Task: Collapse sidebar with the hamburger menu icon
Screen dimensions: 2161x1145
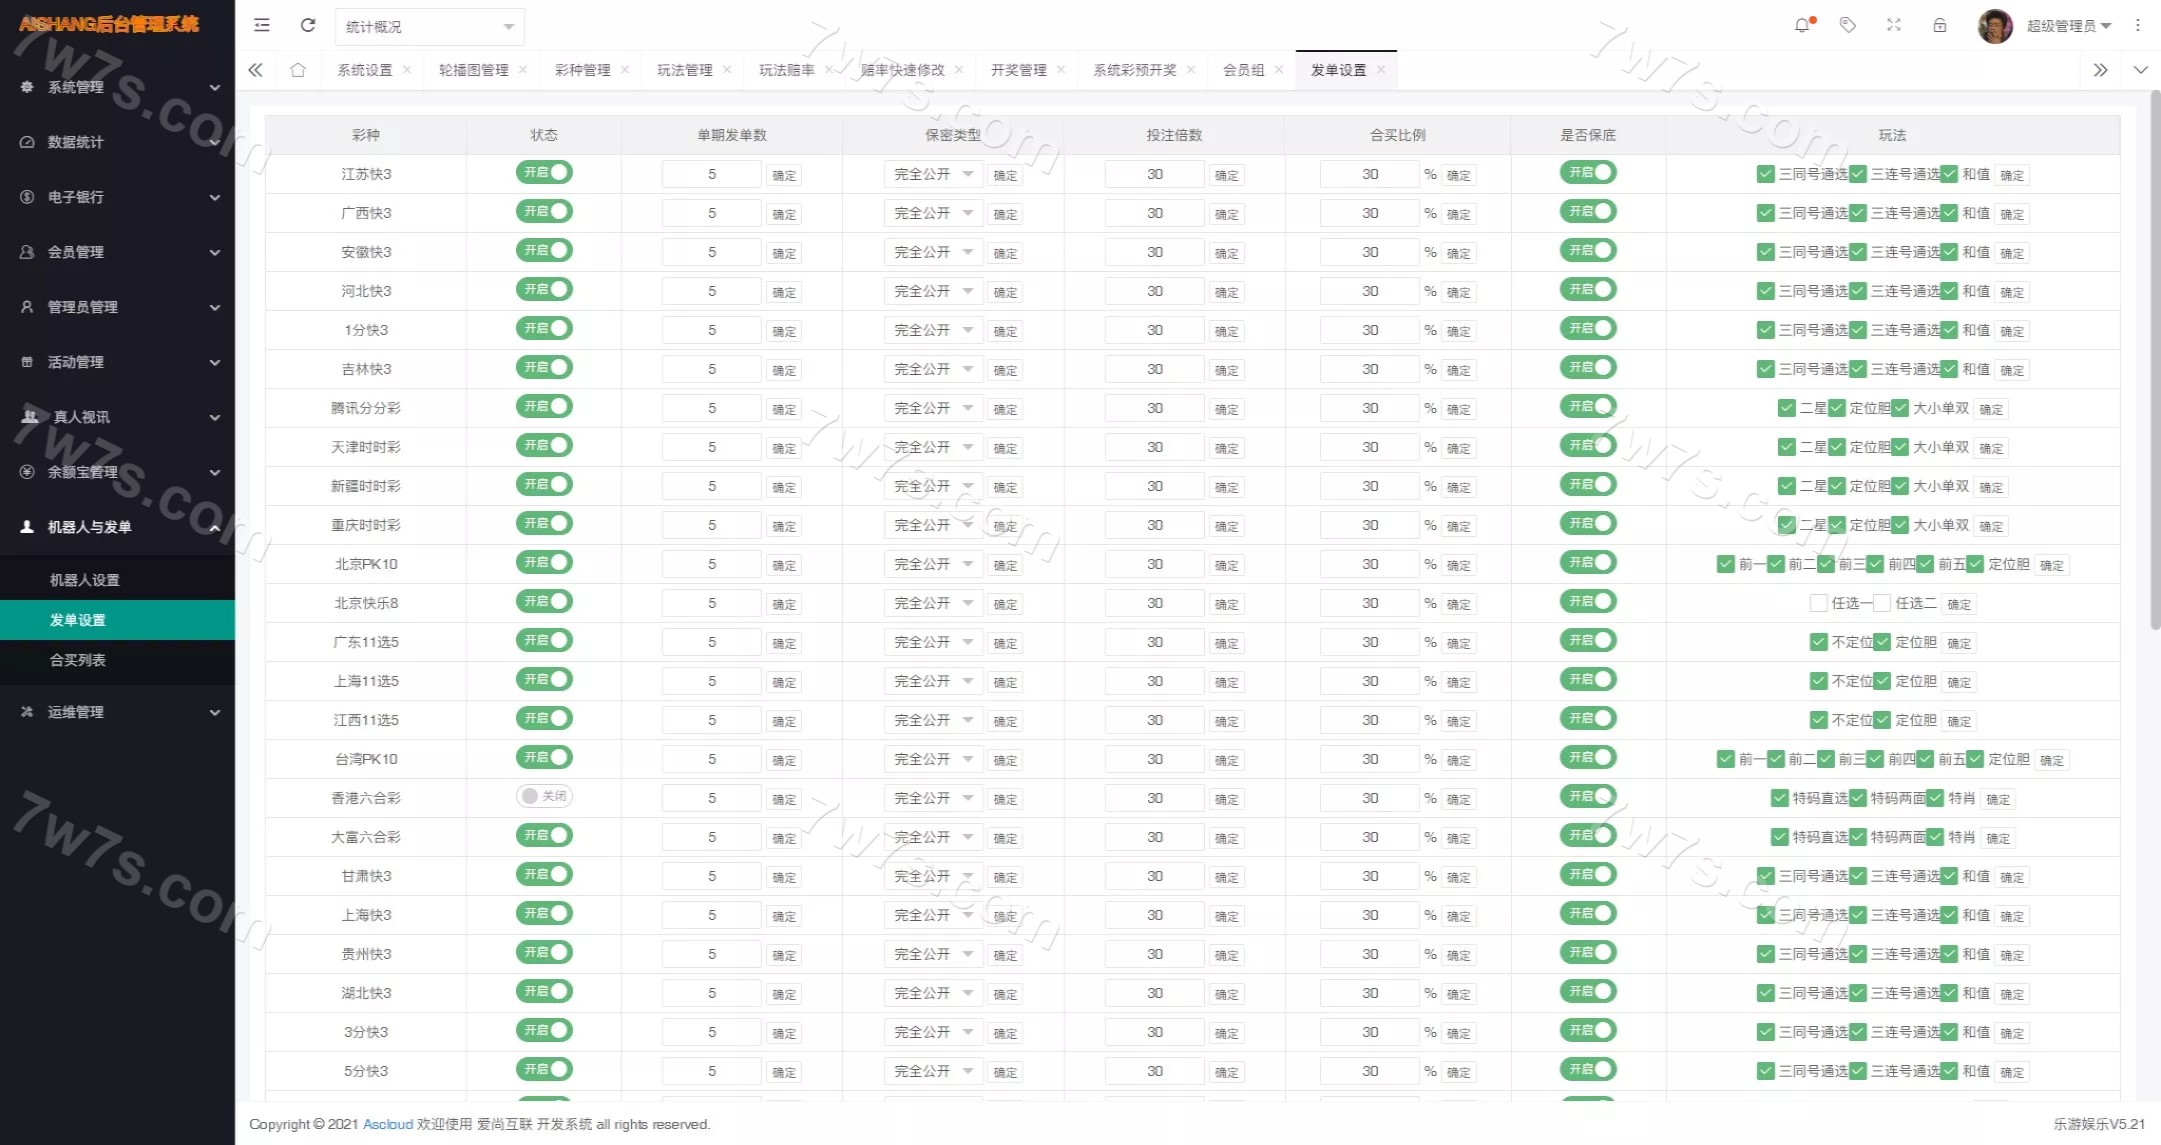Action: coord(262,25)
